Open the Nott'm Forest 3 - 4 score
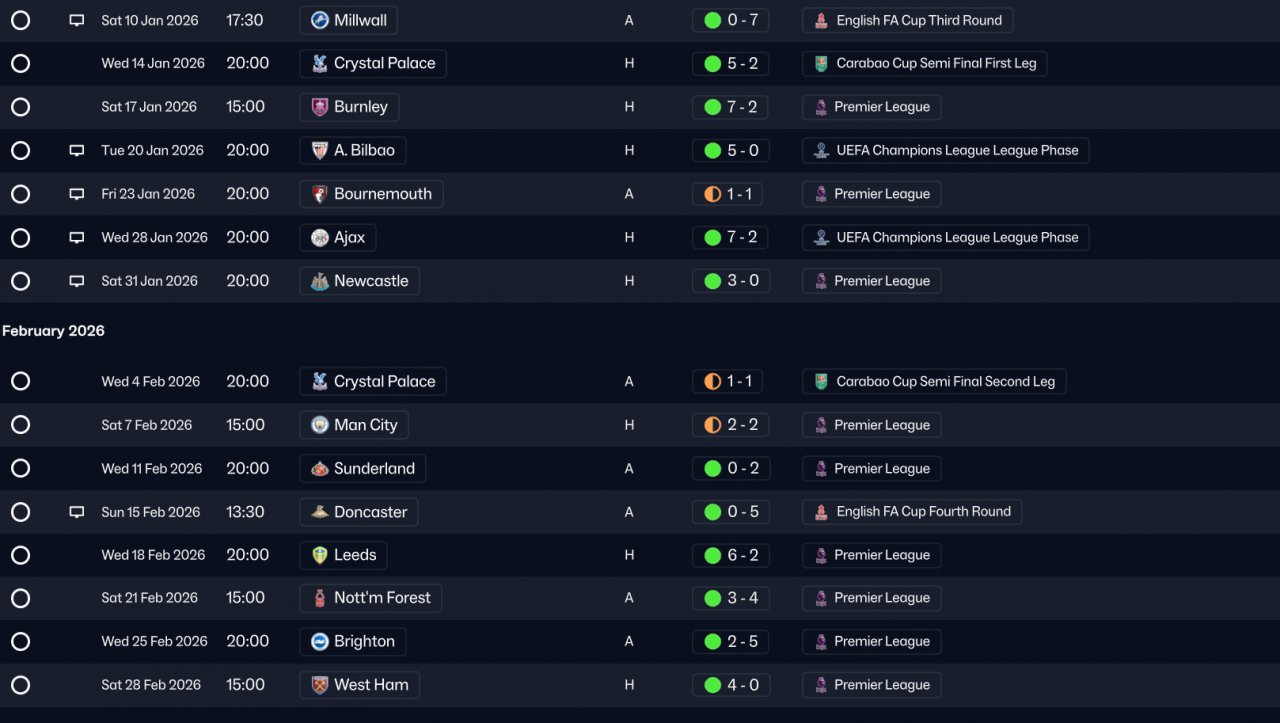This screenshot has height=723, width=1280. 730,598
